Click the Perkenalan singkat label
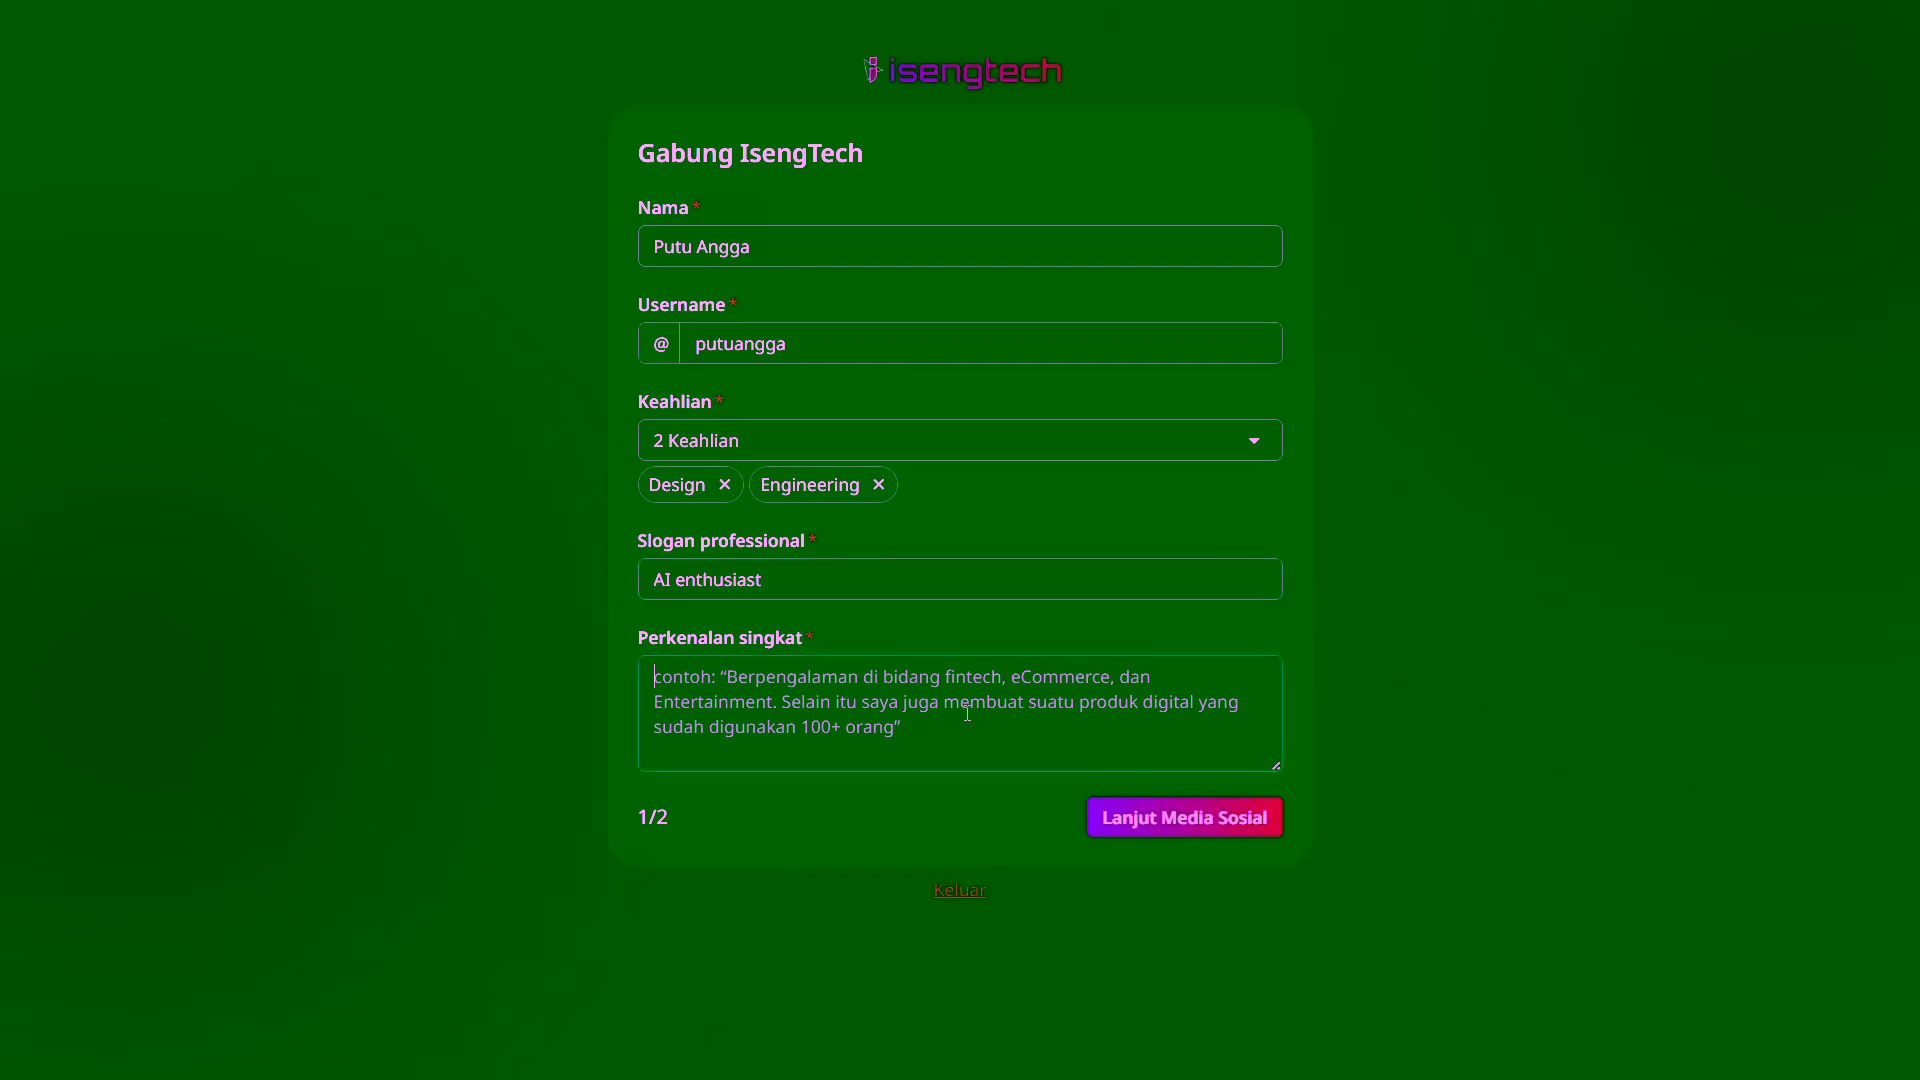Screen dimensions: 1920x1080 720,638
